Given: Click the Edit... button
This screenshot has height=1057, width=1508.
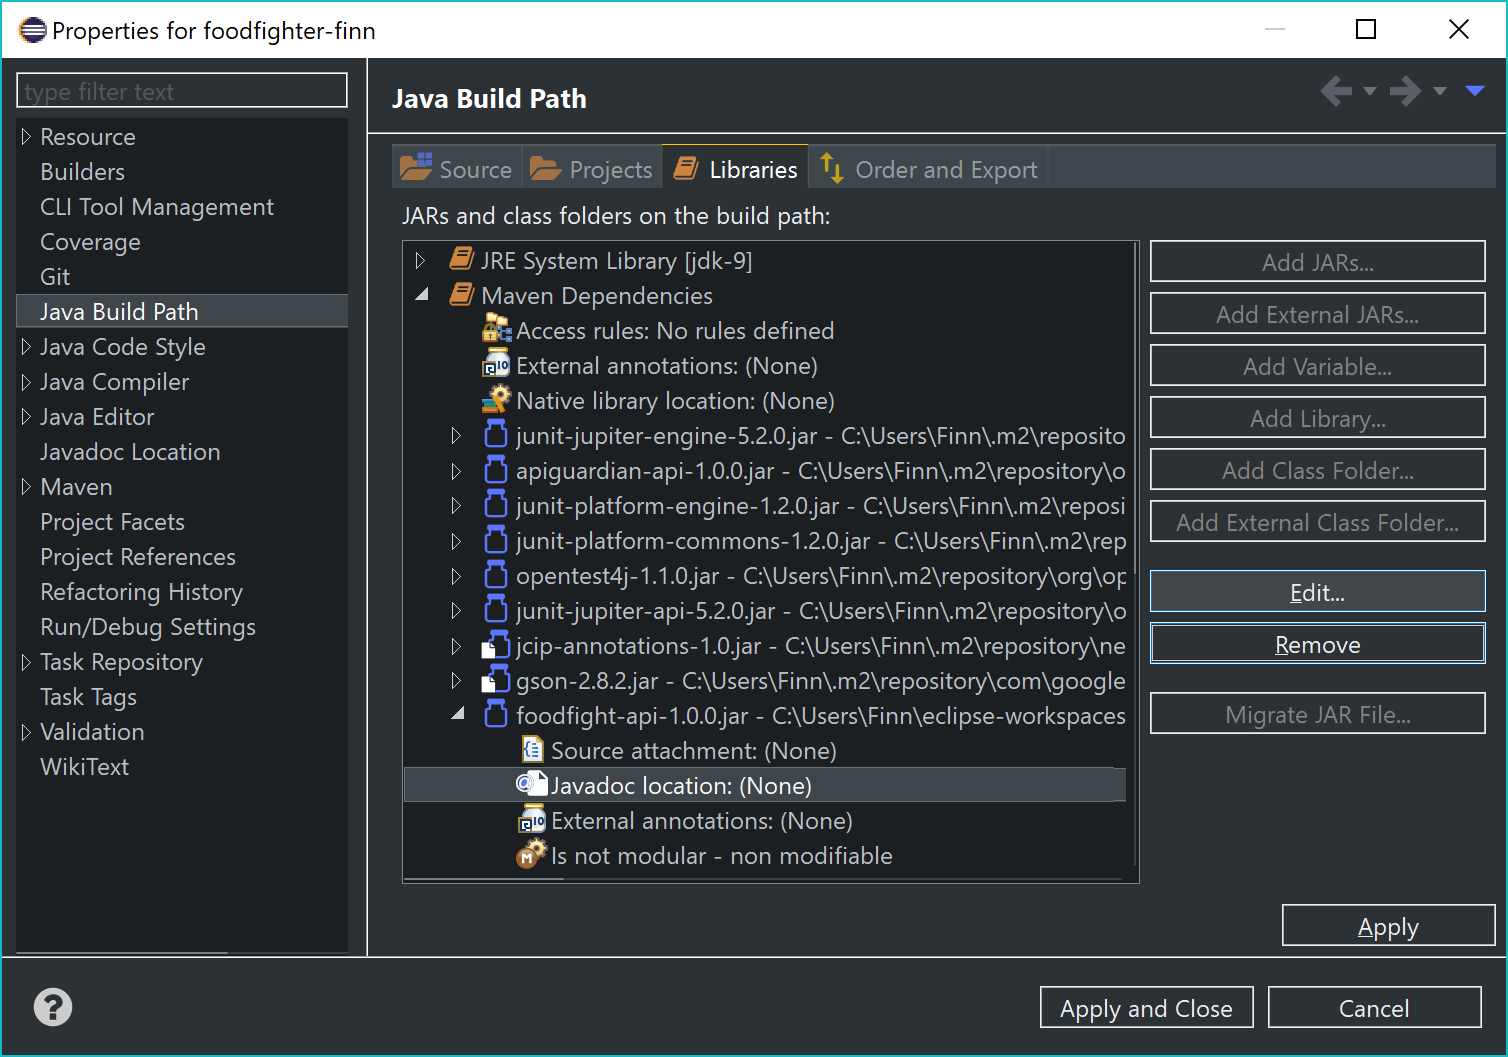Looking at the screenshot, I should [x=1318, y=592].
